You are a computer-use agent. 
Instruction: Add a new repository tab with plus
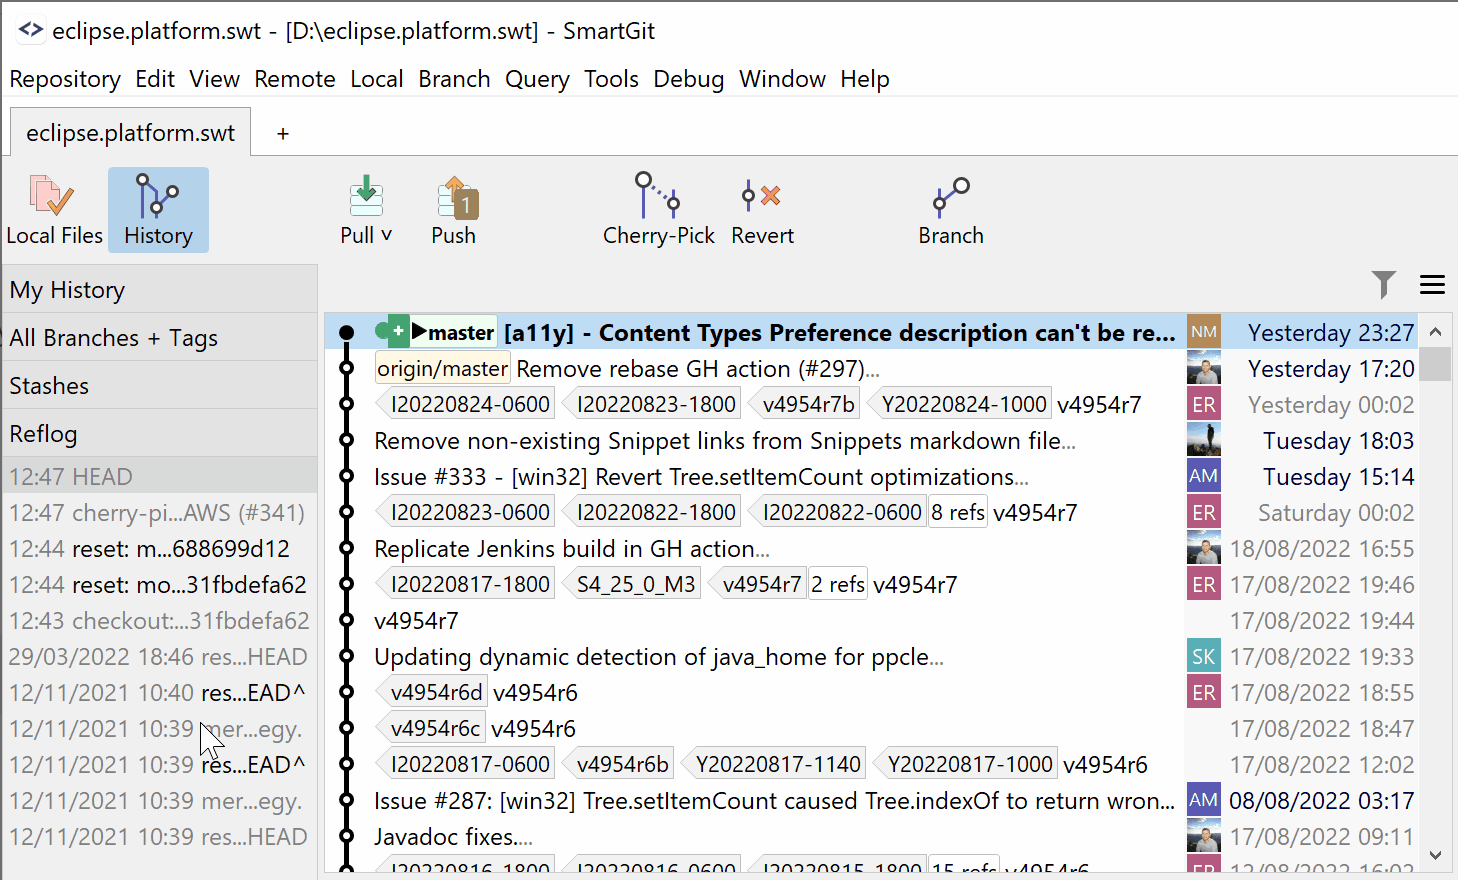tap(283, 133)
